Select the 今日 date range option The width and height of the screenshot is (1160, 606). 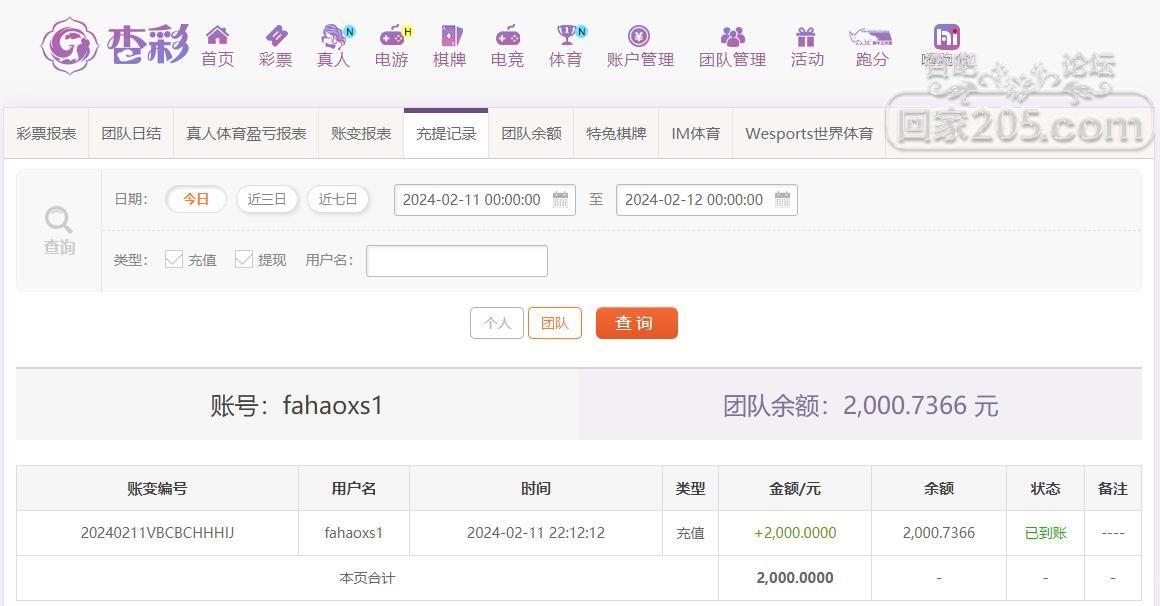point(196,199)
